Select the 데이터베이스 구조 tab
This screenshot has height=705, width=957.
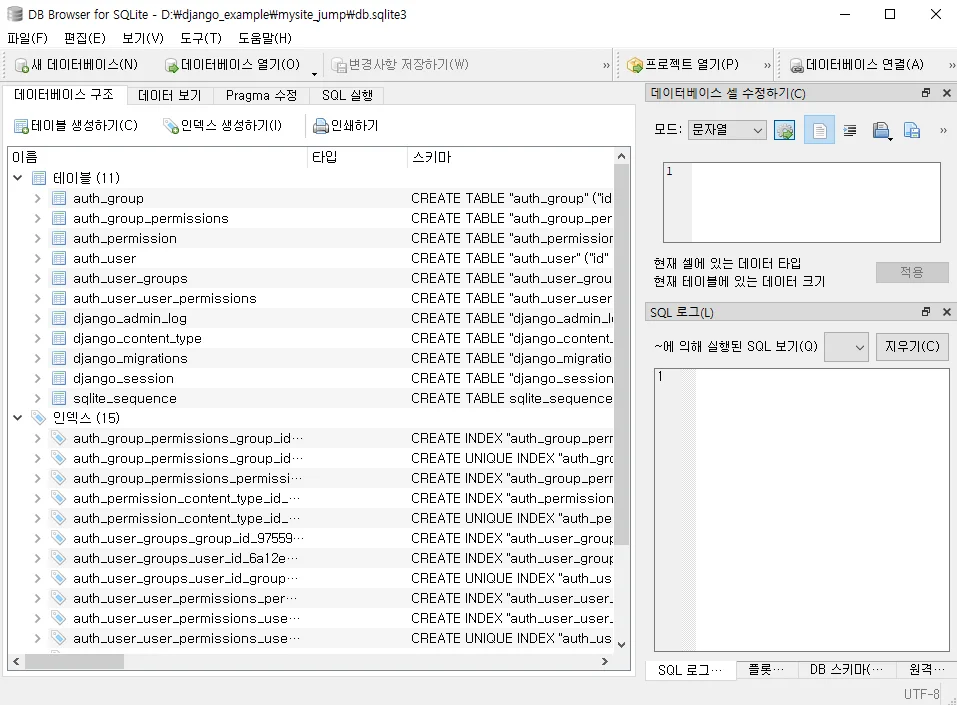click(x=64, y=95)
